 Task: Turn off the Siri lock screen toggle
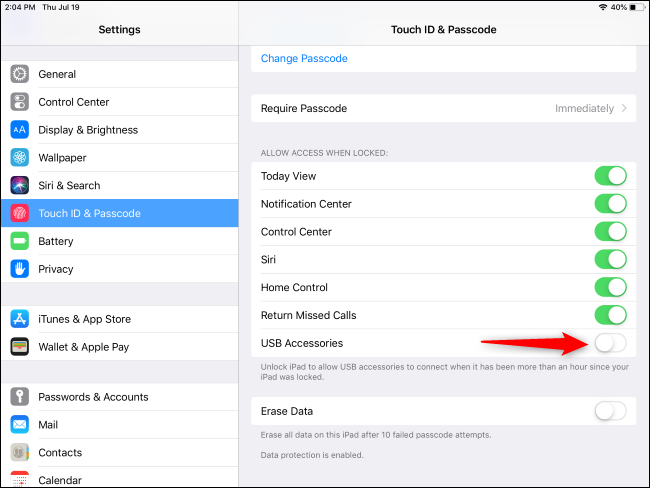pyautogui.click(x=610, y=260)
